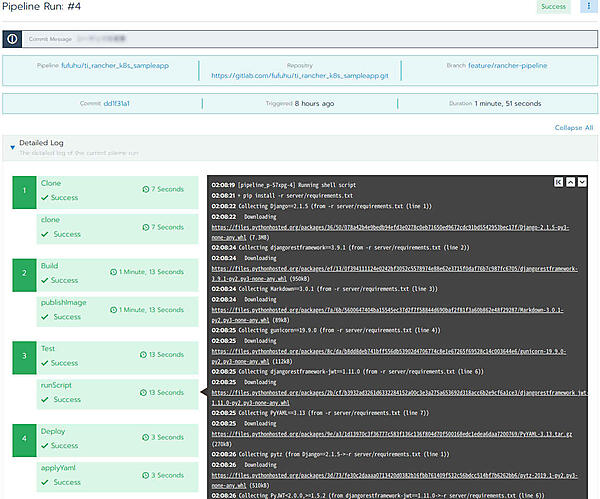Click Collapse All link
600x499 pixels.
pyautogui.click(x=574, y=128)
